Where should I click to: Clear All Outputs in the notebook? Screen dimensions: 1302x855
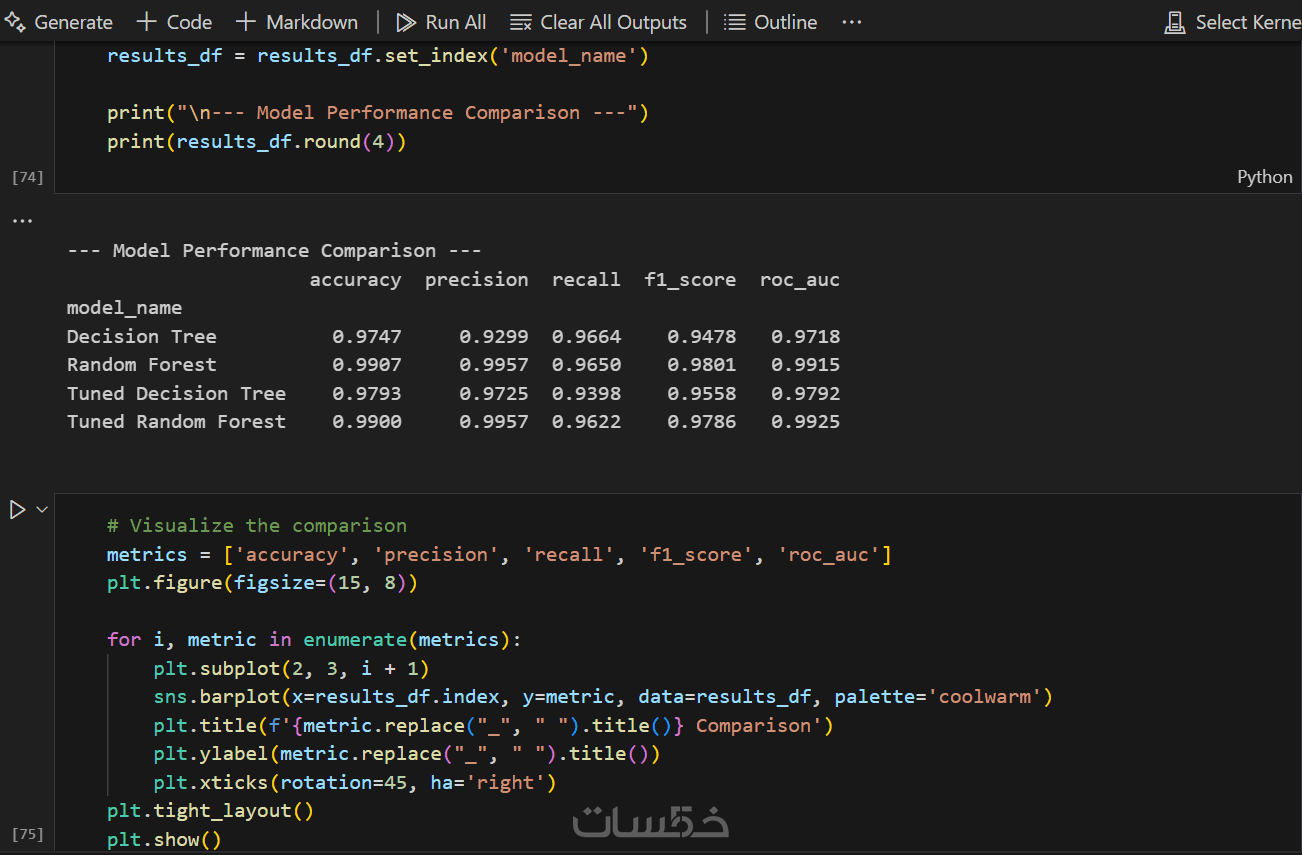click(598, 22)
